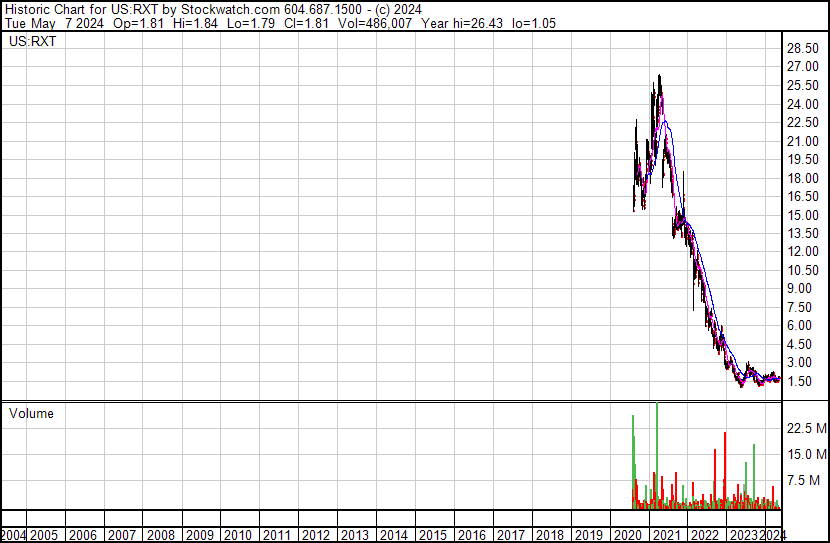Click the 15.00 price level label

pyautogui.click(x=805, y=215)
